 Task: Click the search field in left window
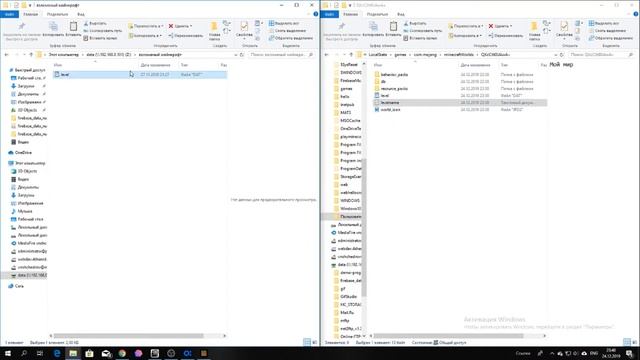tap(281, 55)
